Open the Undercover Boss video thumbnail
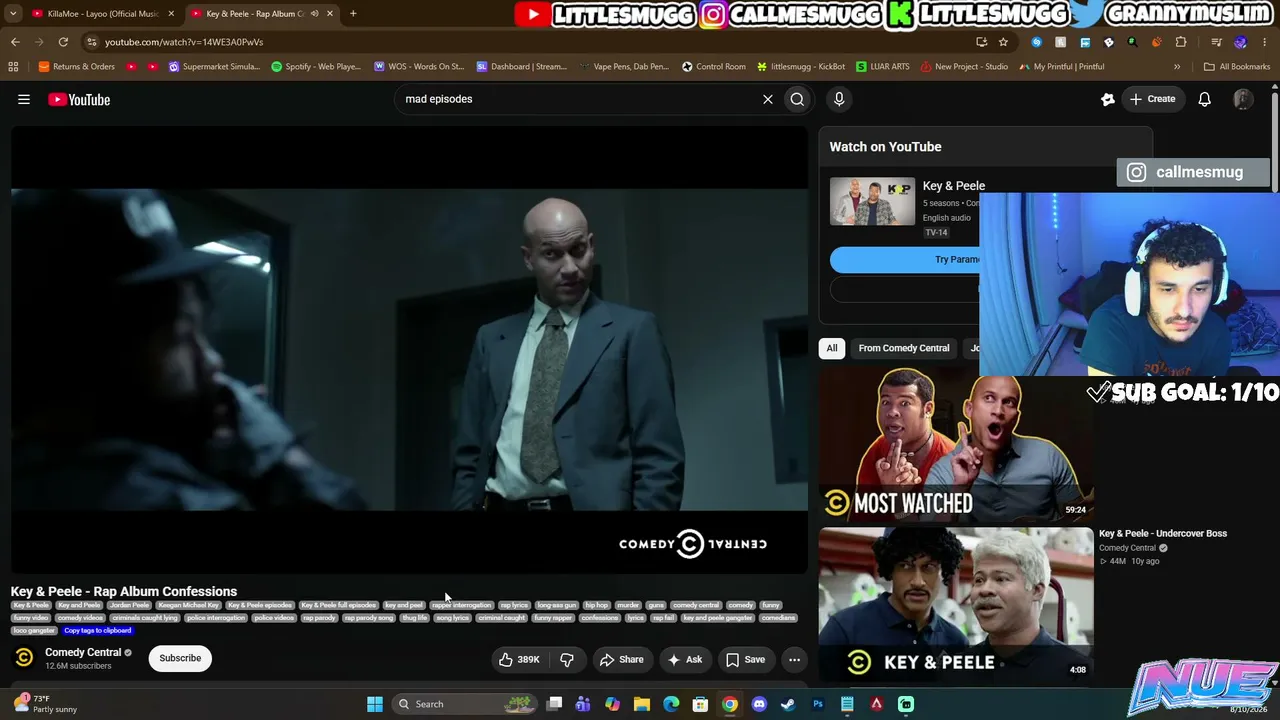Screen dimensions: 1280x720 tap(956, 605)
